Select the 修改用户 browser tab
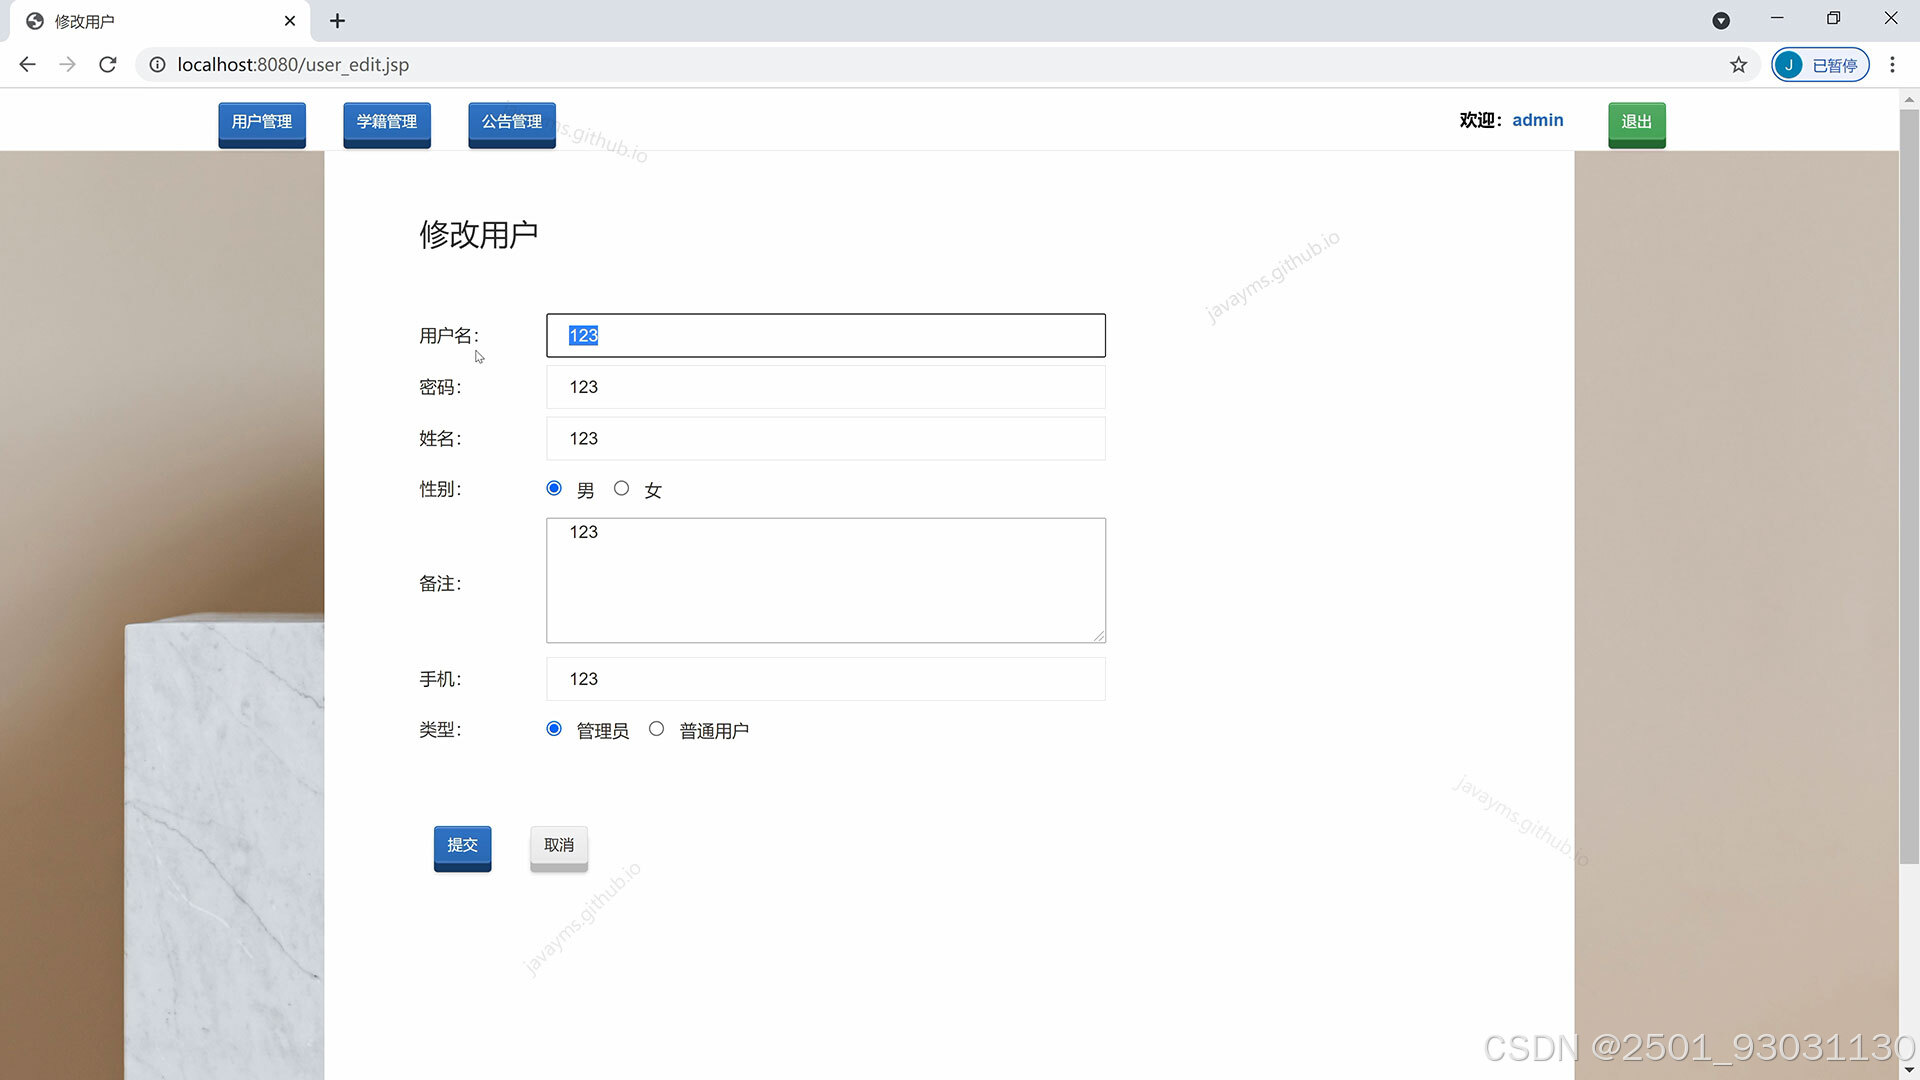 click(160, 21)
